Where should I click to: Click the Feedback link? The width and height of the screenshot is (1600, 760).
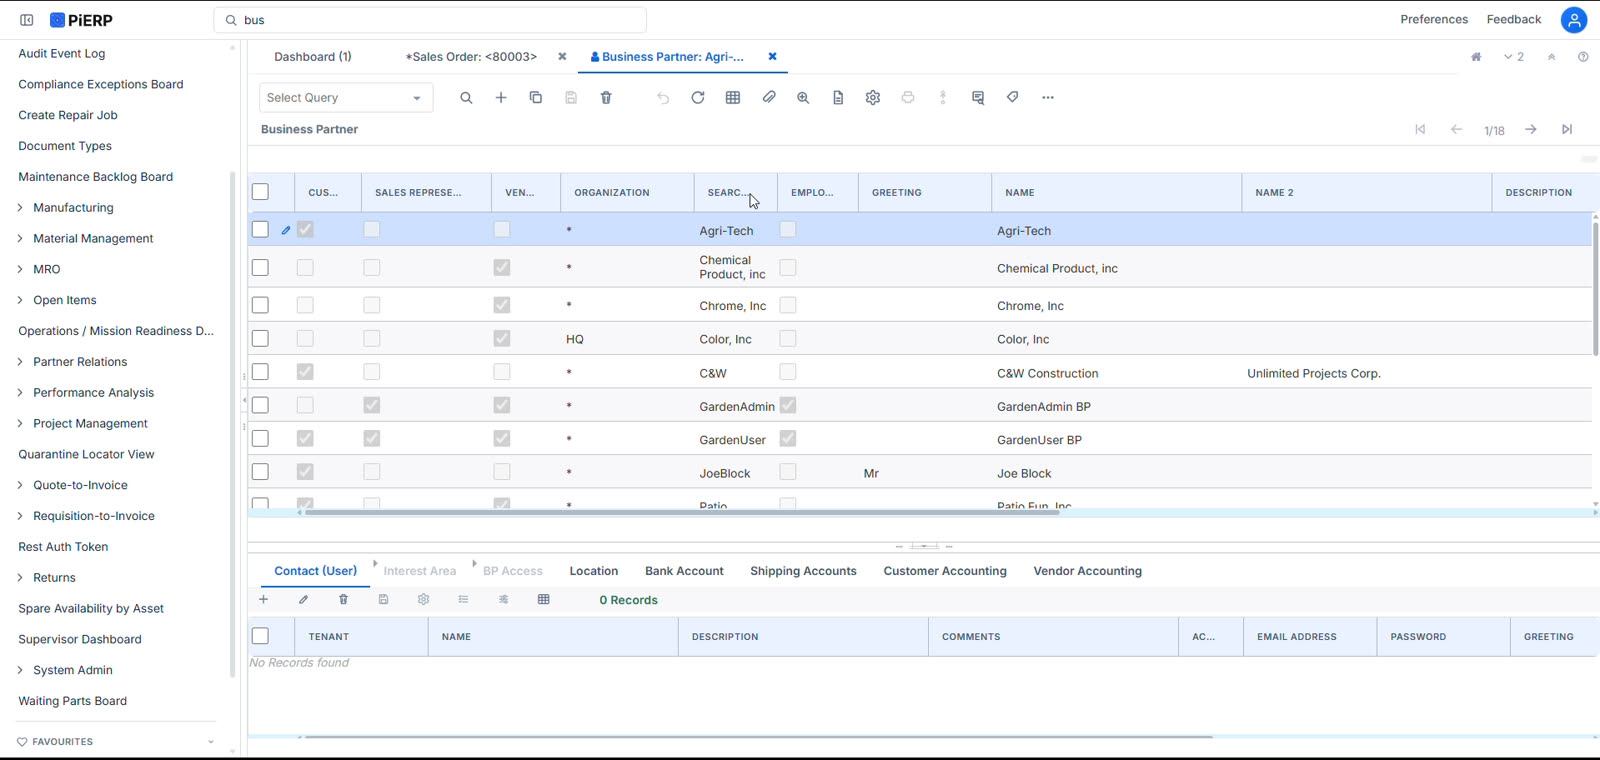(x=1514, y=20)
